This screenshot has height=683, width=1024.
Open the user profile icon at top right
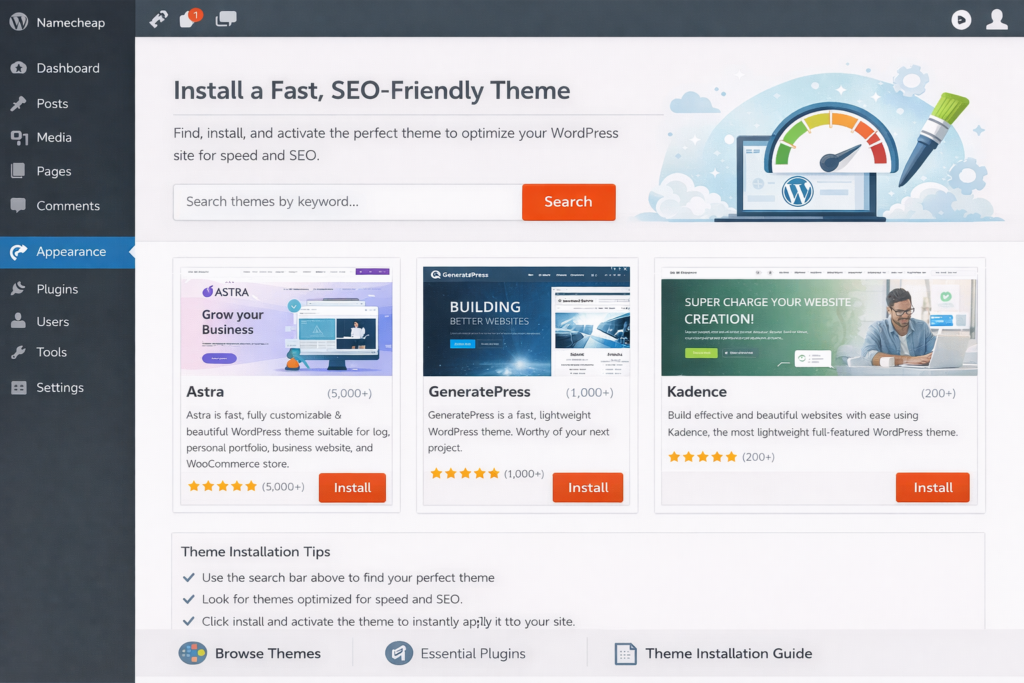[996, 19]
